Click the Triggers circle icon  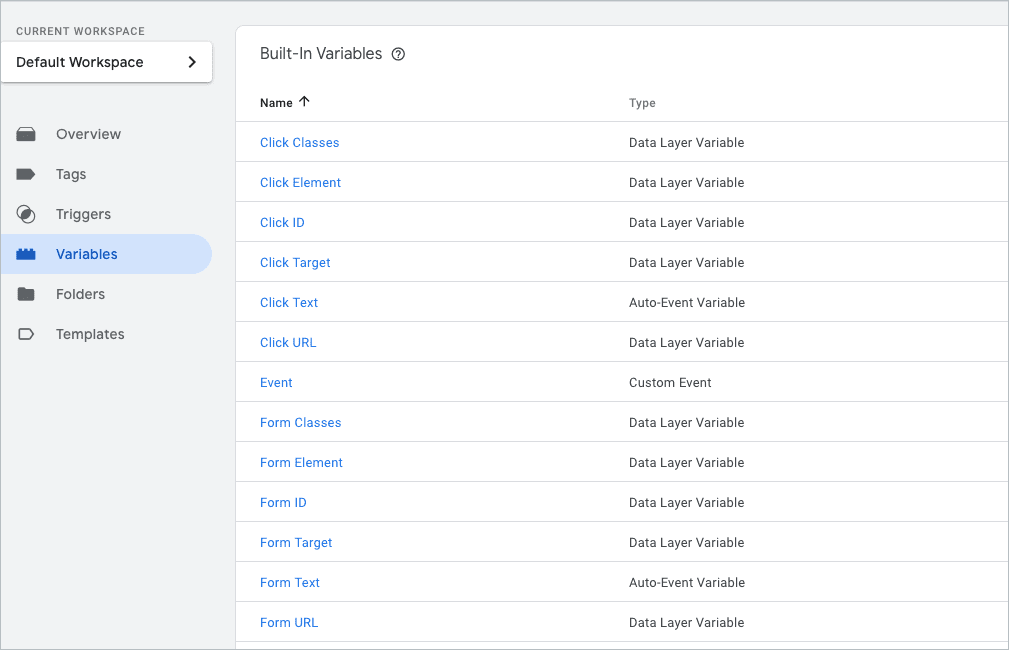point(26,214)
